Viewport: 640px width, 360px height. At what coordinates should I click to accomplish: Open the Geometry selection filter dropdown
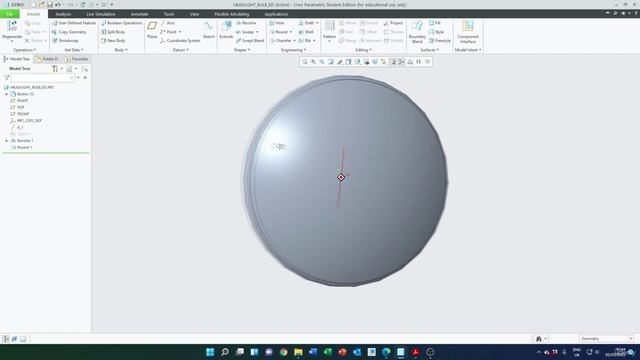tap(606, 339)
